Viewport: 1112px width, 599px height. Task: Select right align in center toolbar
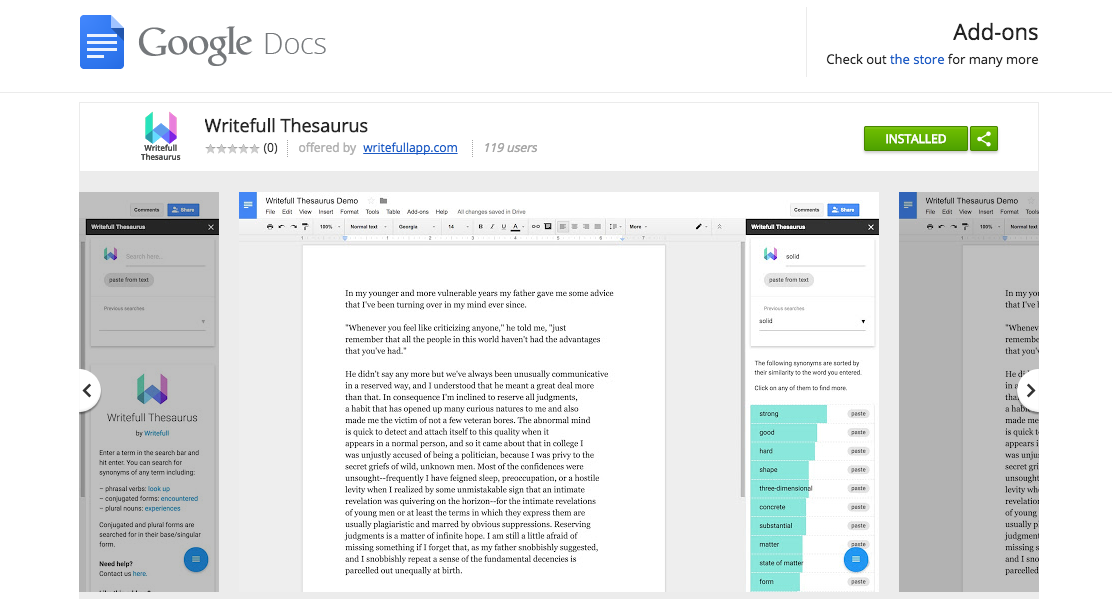pos(586,227)
